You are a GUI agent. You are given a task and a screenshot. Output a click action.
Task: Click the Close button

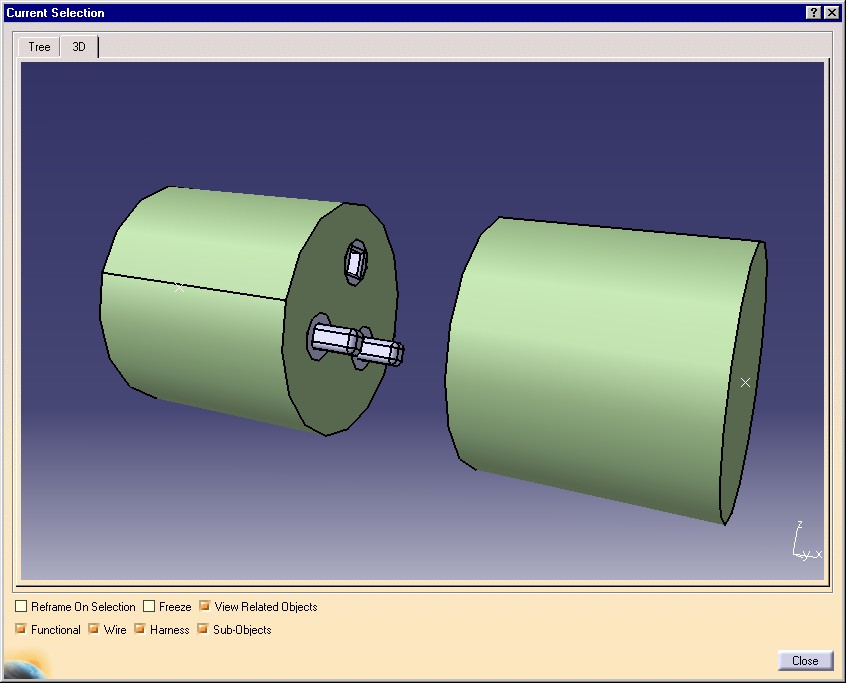pos(805,660)
